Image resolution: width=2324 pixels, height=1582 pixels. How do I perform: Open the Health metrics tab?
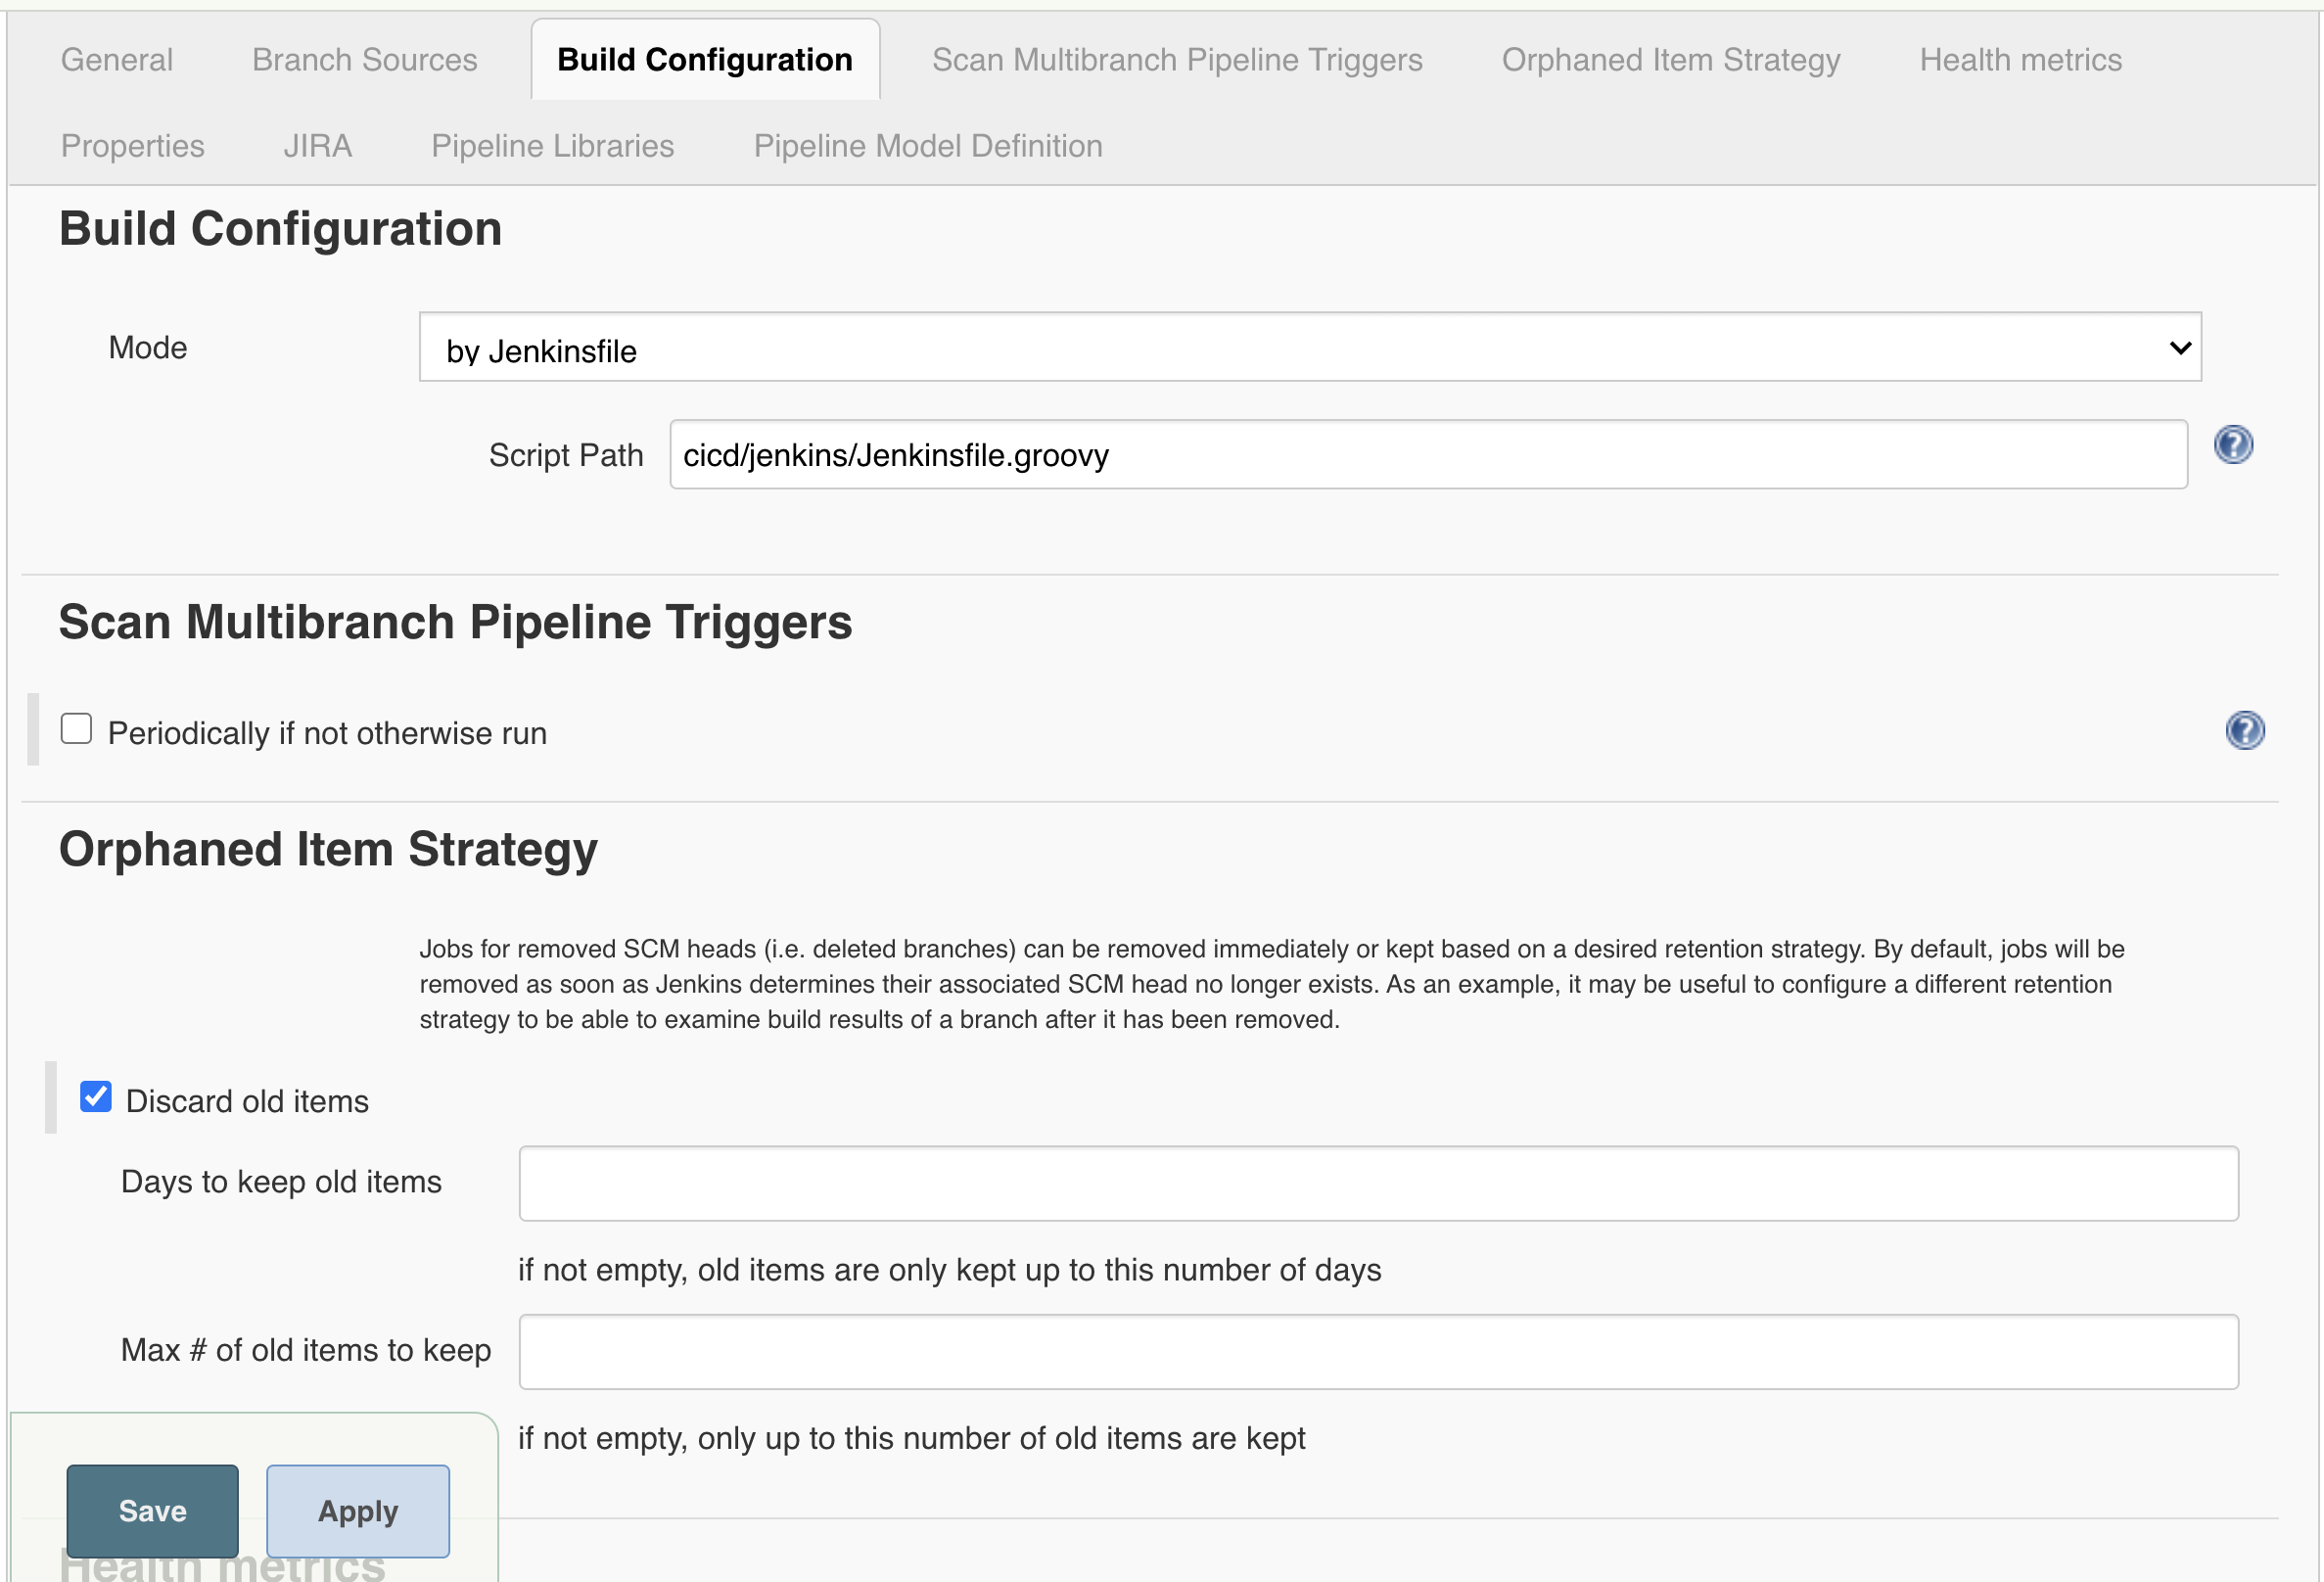point(2021,60)
